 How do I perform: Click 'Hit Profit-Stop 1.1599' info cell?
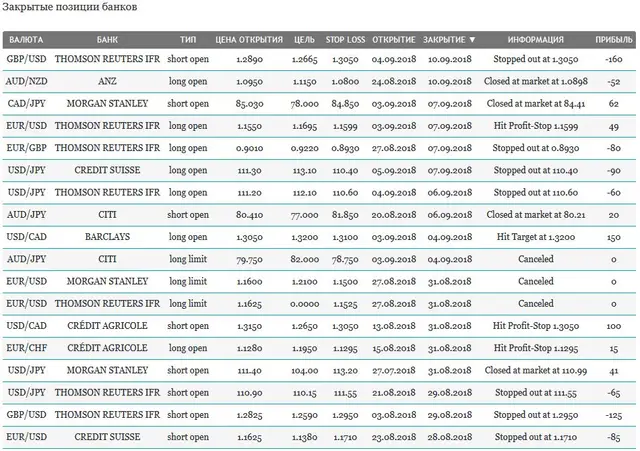click(536, 126)
